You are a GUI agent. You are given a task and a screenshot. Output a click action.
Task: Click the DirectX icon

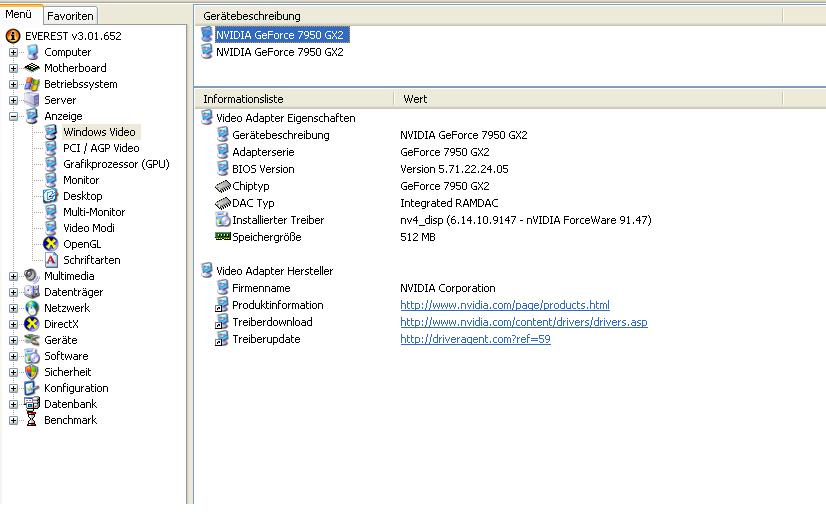click(32, 324)
